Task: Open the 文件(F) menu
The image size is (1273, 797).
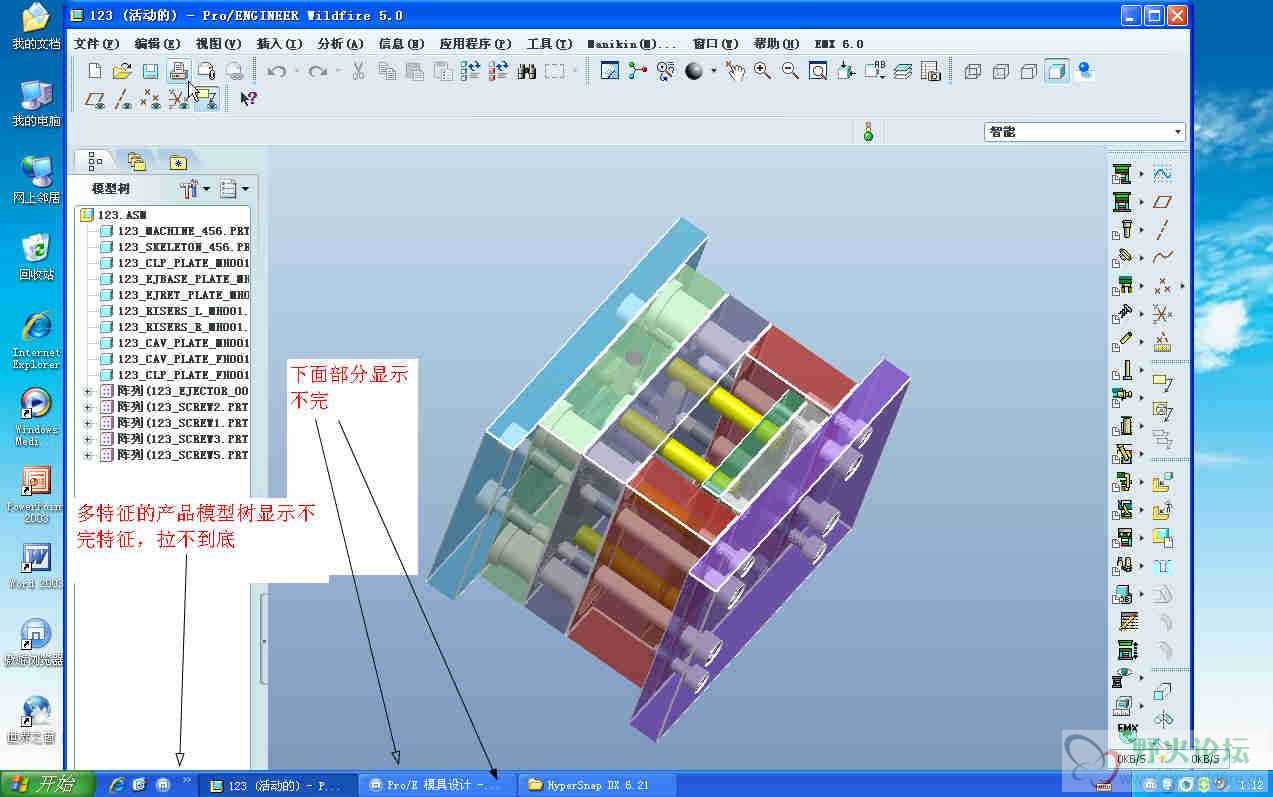Action: (96, 44)
